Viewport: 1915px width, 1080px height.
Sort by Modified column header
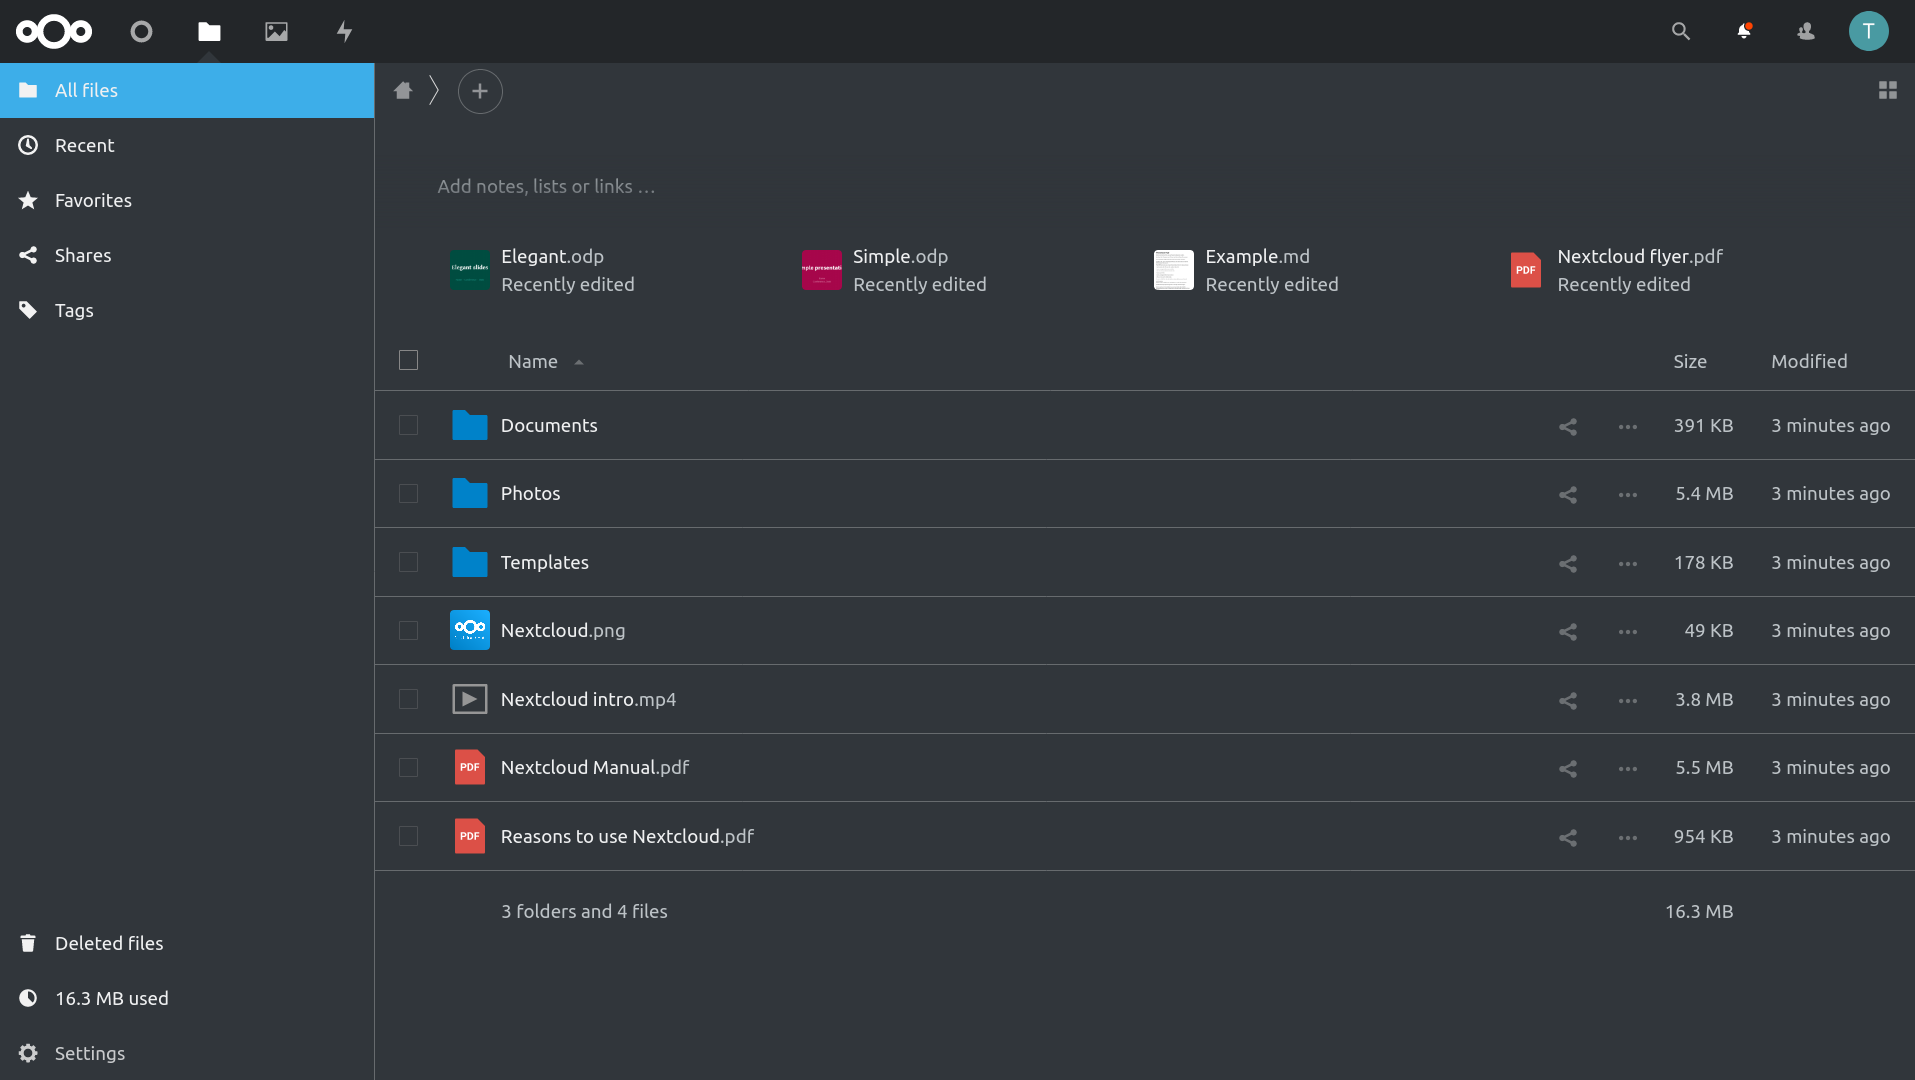(1808, 361)
